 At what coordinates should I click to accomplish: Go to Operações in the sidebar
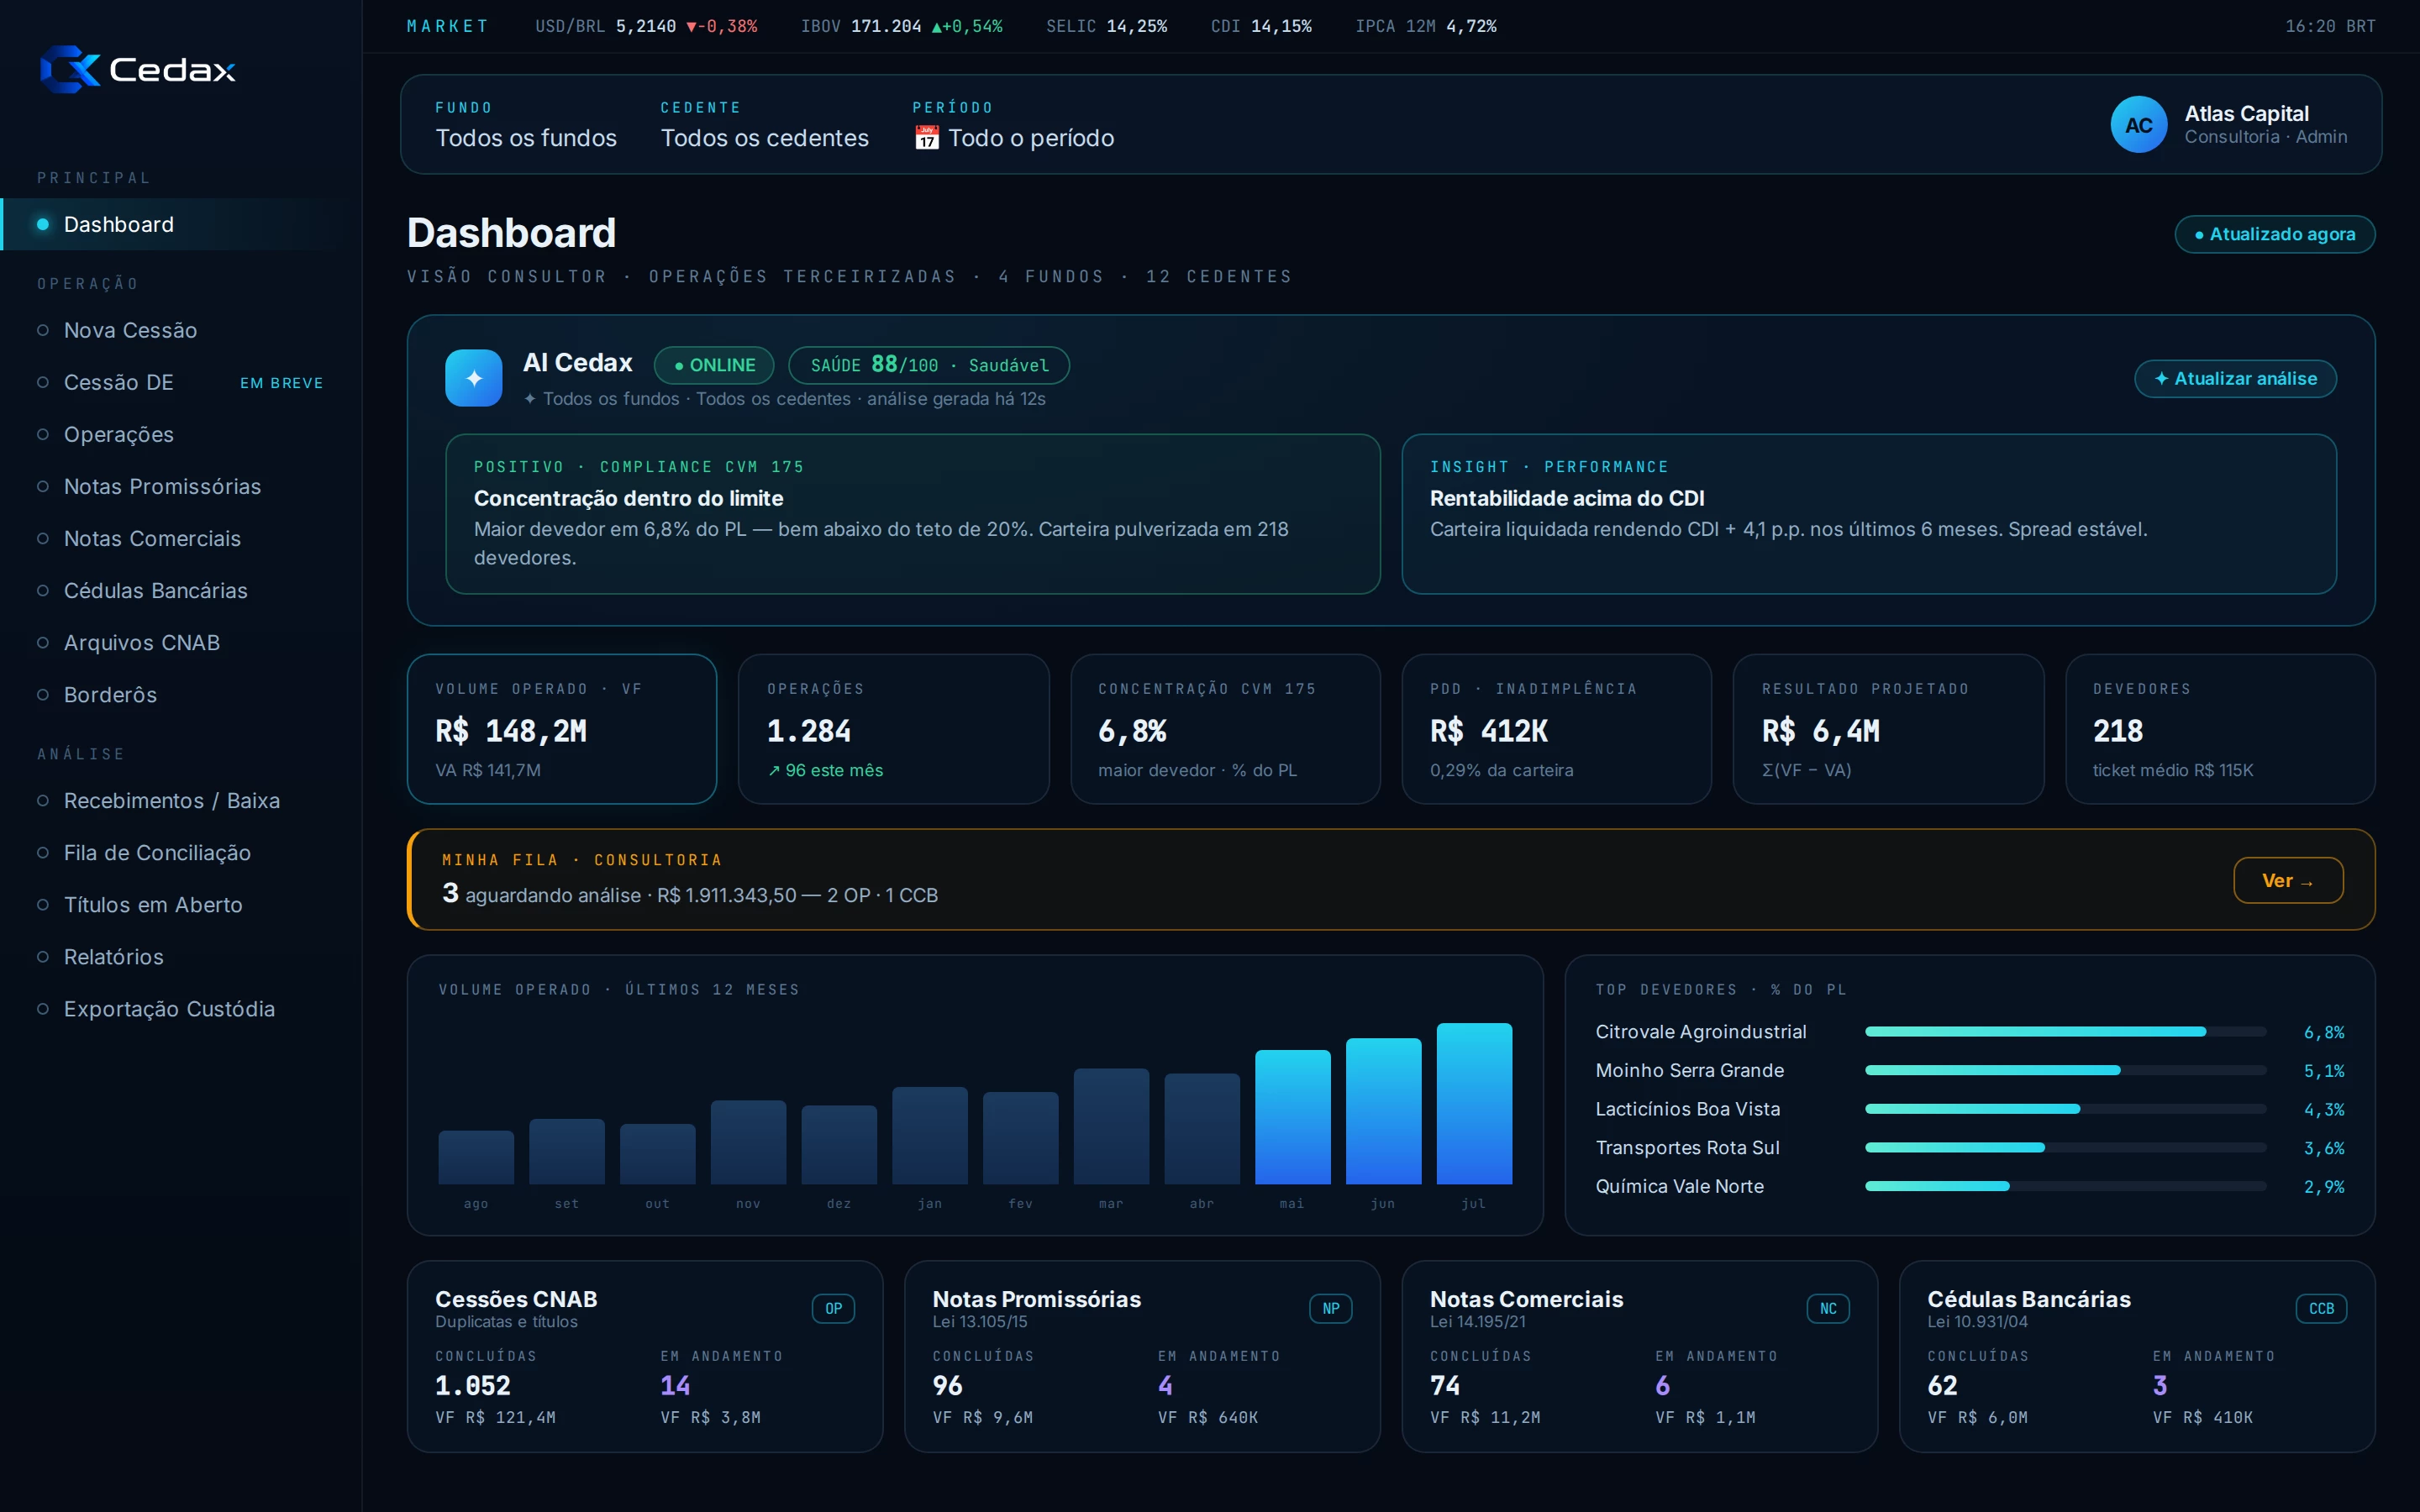click(x=181, y=434)
